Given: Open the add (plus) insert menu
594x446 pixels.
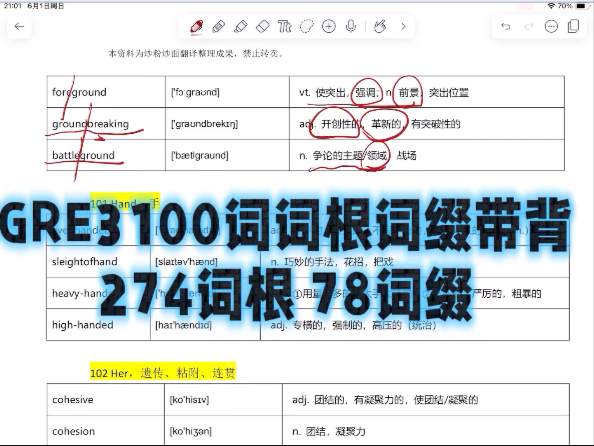Looking at the screenshot, I should tap(328, 27).
